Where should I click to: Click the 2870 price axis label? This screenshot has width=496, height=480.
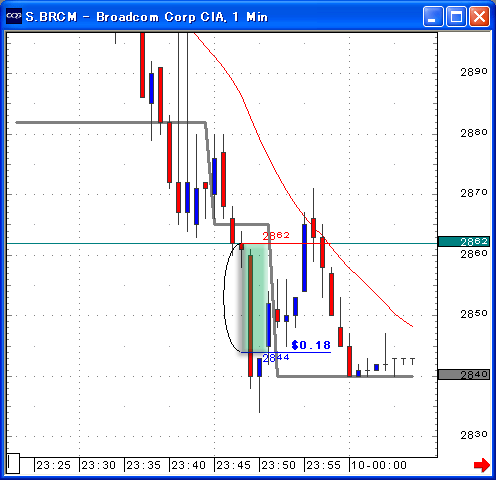coord(474,193)
